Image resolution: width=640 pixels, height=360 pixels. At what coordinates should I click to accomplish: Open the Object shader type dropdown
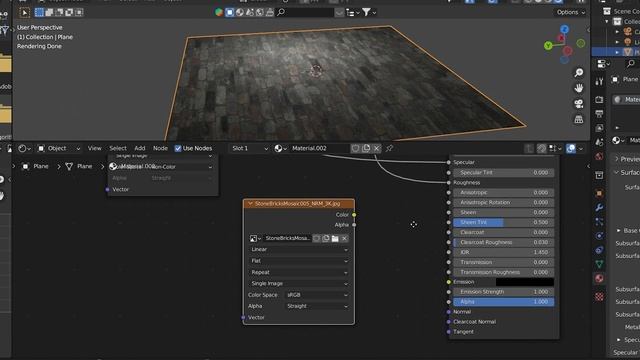coord(59,149)
